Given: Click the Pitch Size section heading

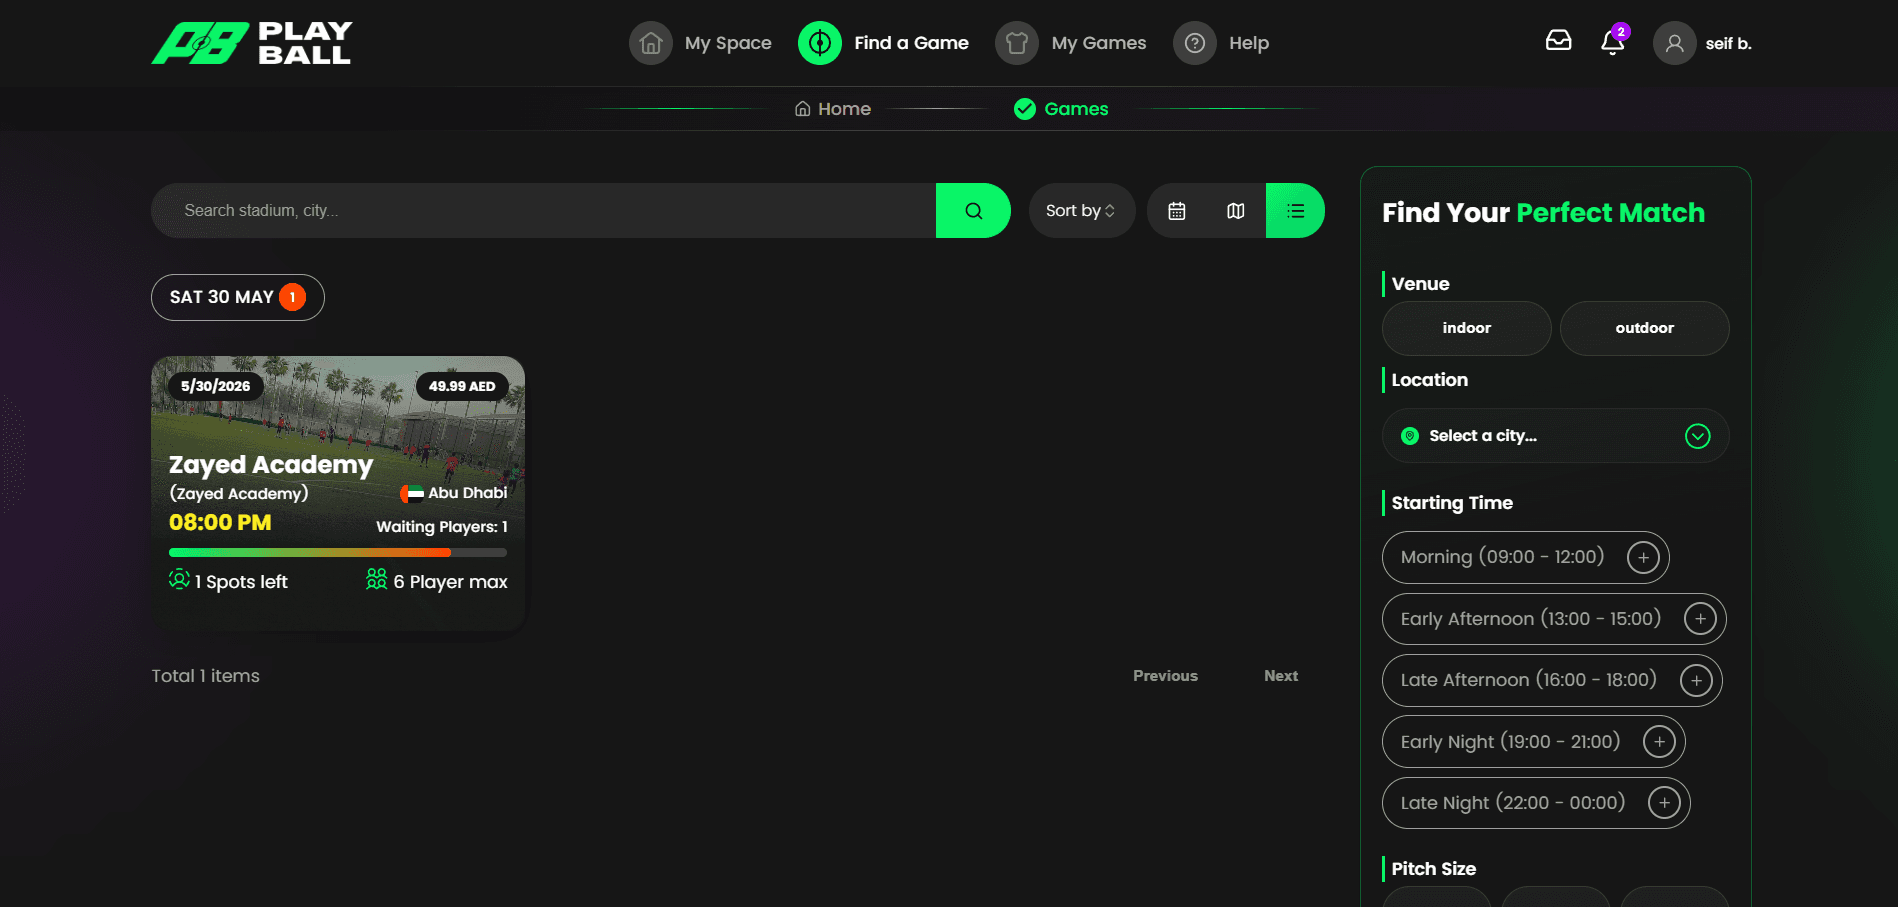Looking at the screenshot, I should (1434, 869).
